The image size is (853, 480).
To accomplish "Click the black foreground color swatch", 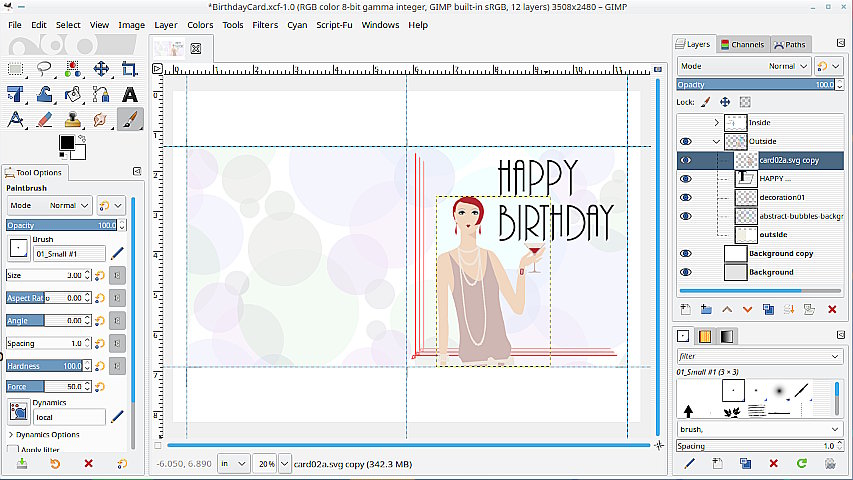I will pyautogui.click(x=67, y=144).
